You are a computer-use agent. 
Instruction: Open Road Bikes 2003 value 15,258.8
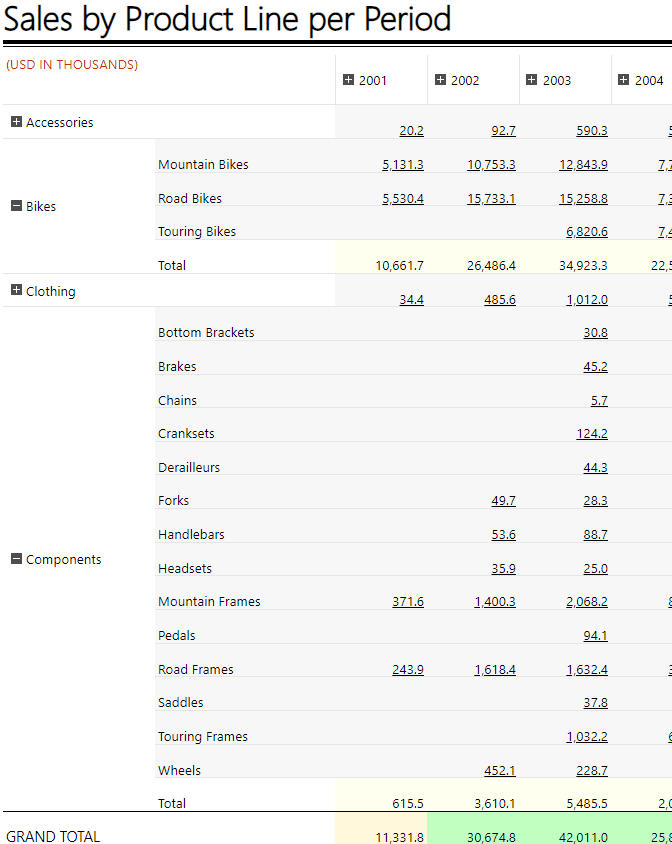pos(583,199)
